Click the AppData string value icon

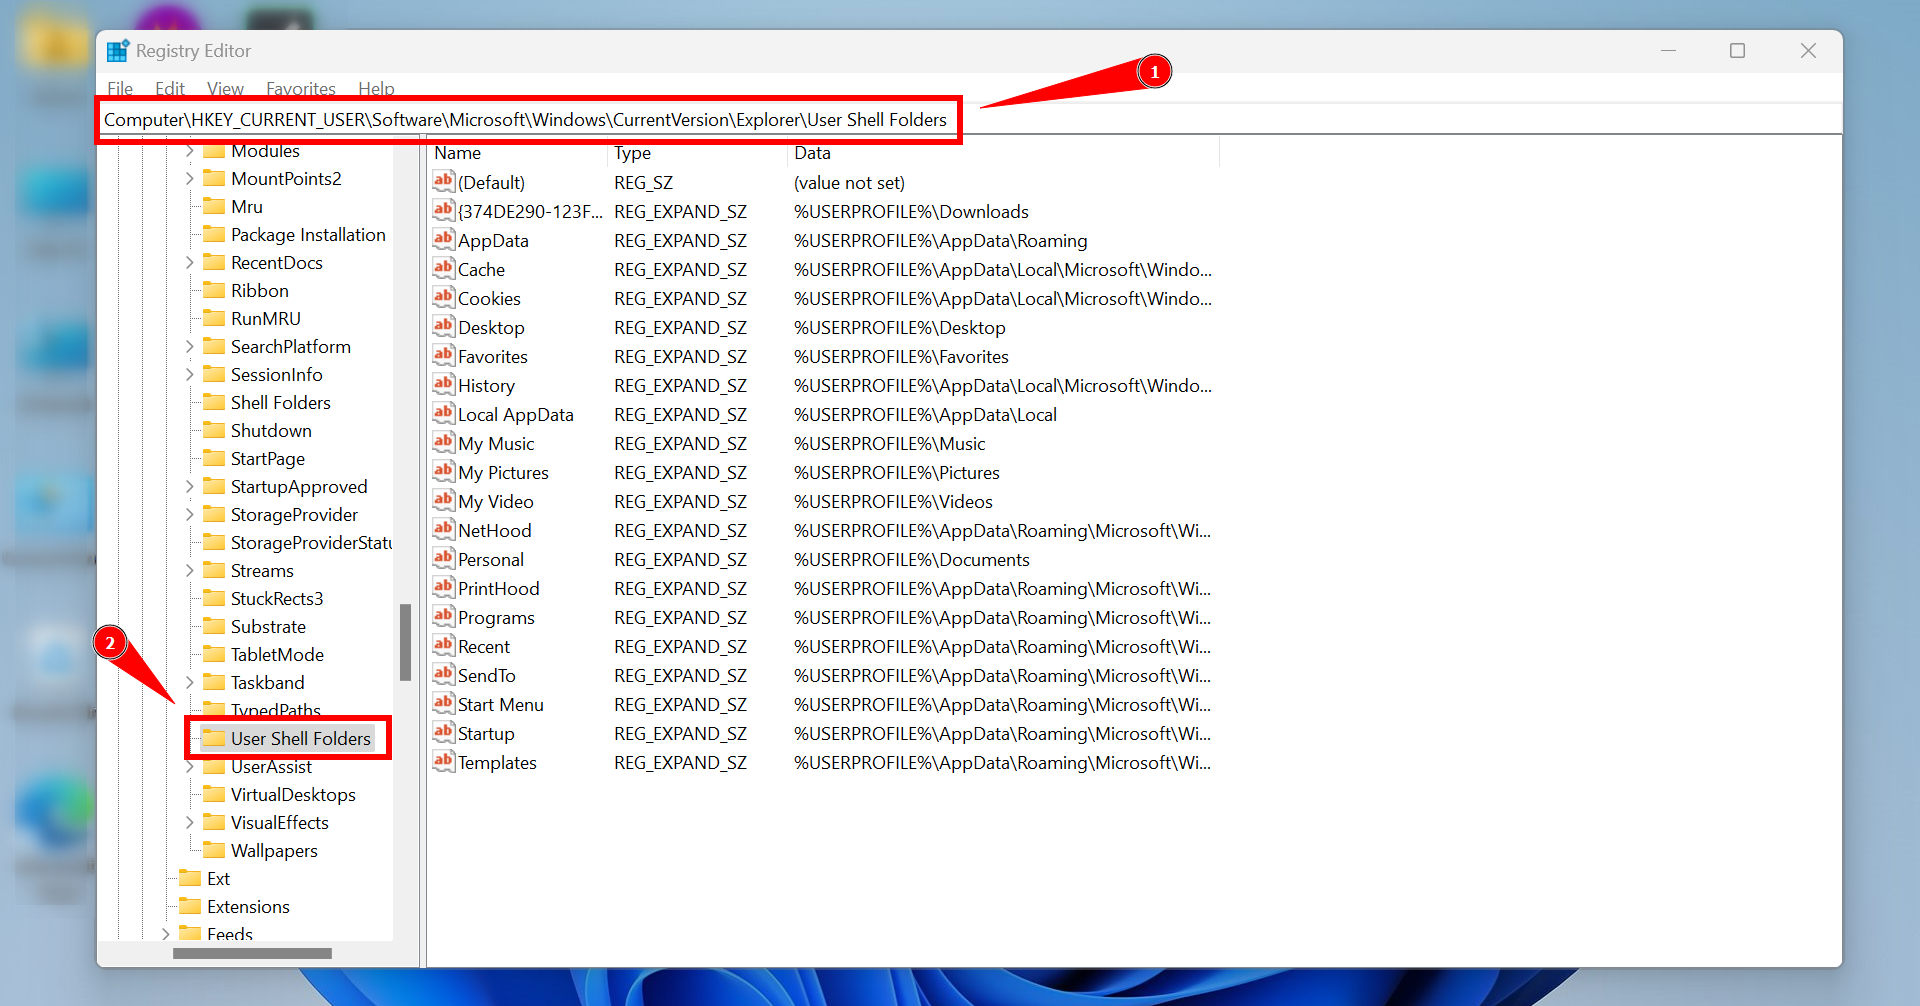pos(443,238)
